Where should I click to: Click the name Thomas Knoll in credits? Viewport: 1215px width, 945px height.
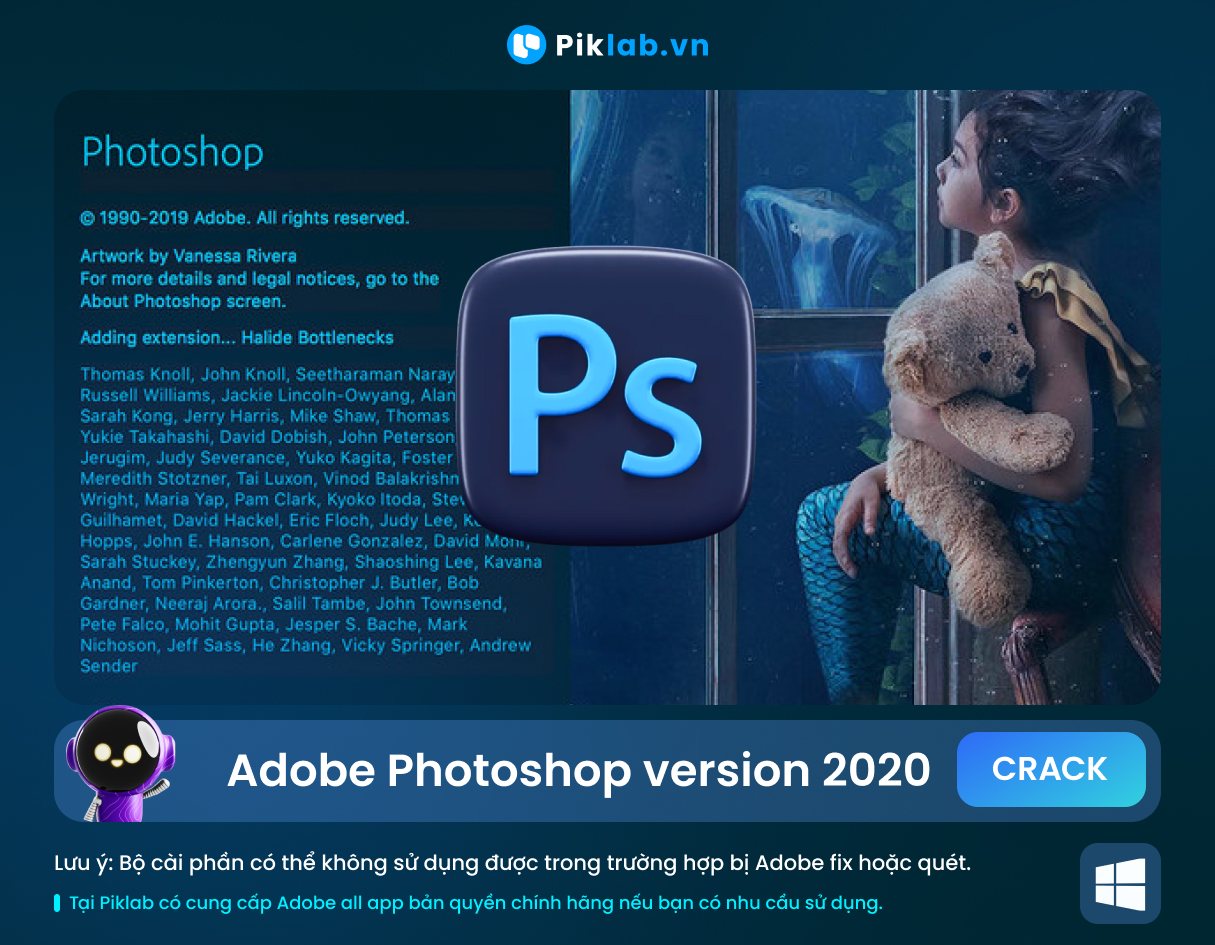pyautogui.click(x=136, y=374)
